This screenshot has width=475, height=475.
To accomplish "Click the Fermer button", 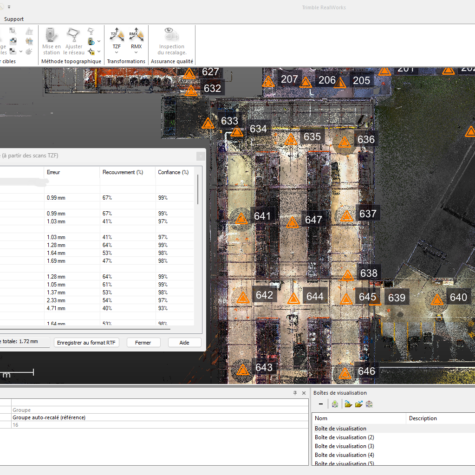I will (143, 343).
